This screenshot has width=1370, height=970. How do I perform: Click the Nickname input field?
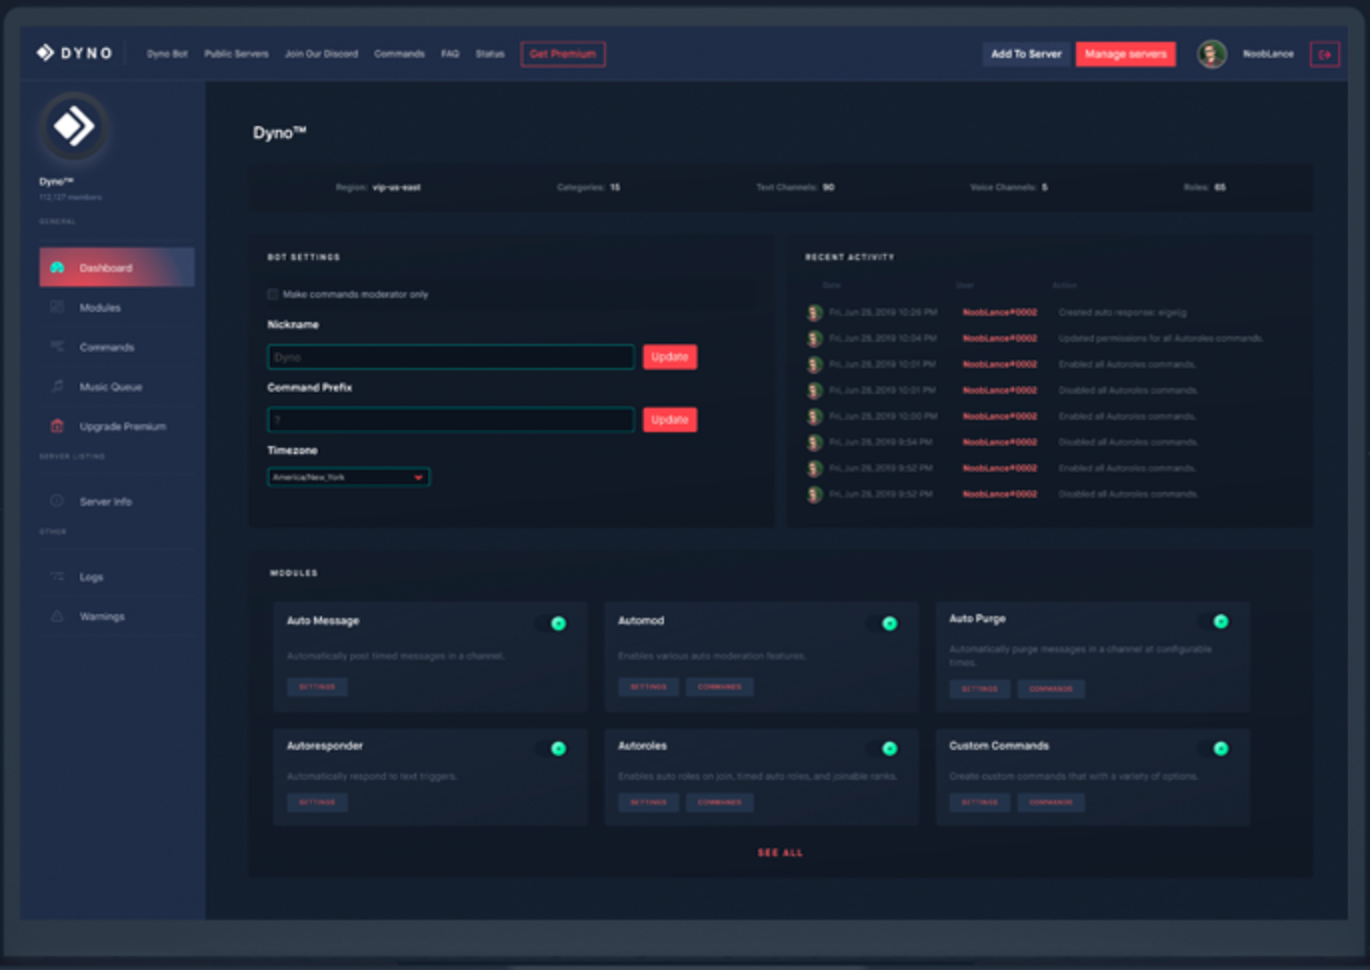(450, 356)
